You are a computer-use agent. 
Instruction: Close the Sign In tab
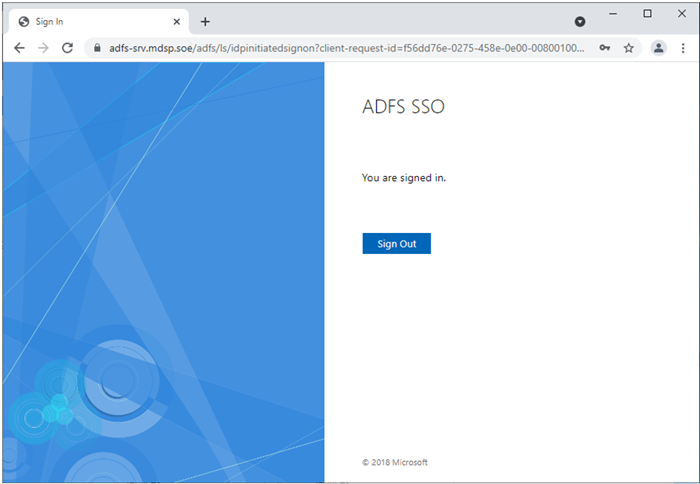(177, 21)
